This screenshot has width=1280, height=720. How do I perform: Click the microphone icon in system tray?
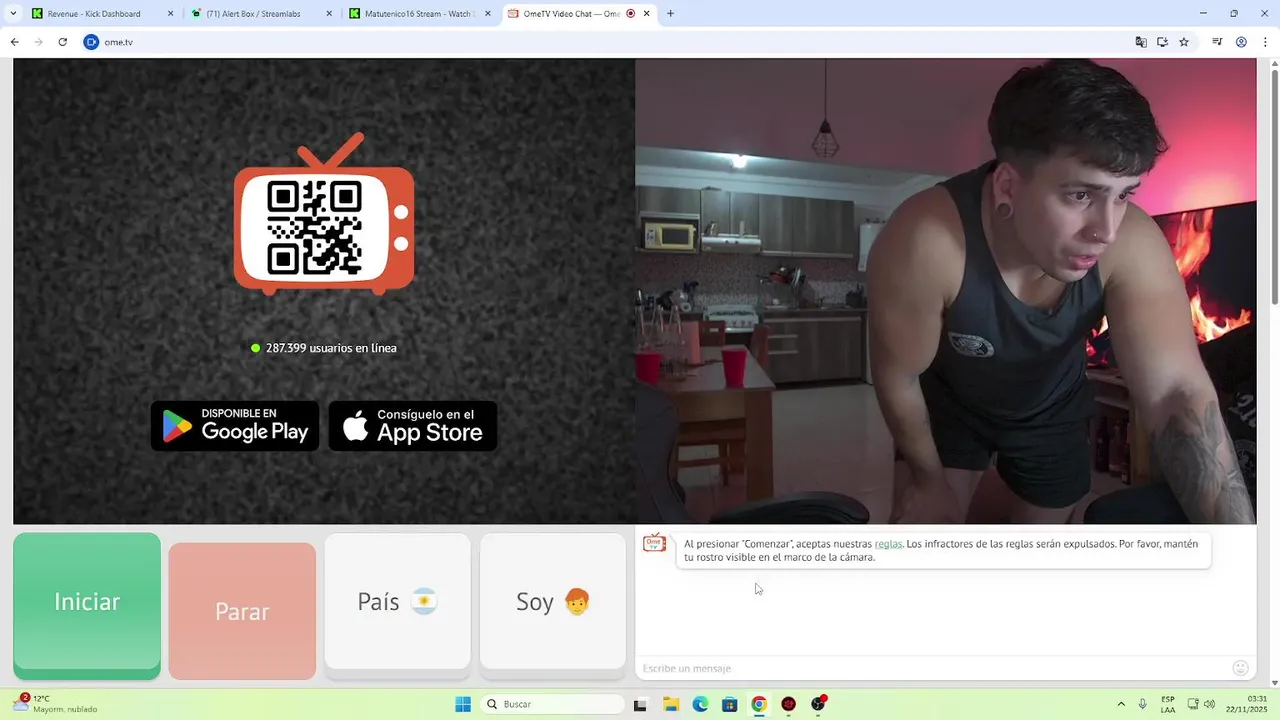[x=1142, y=704]
